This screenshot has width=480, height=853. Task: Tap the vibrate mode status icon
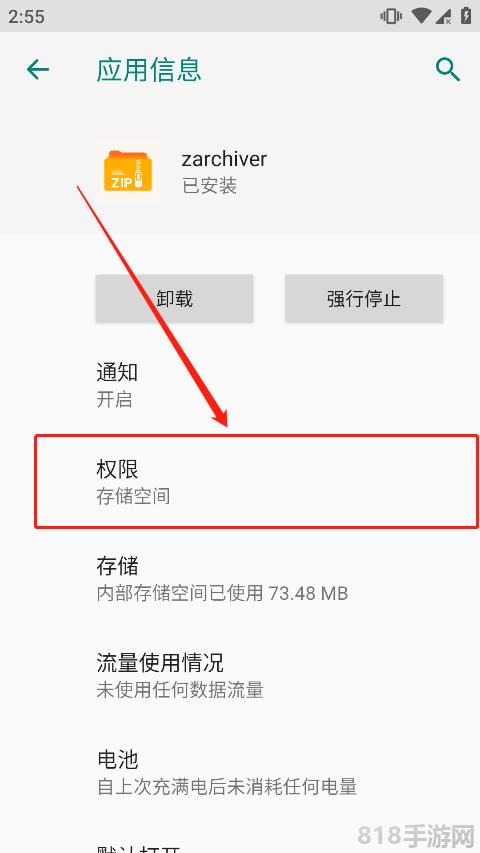(x=391, y=16)
